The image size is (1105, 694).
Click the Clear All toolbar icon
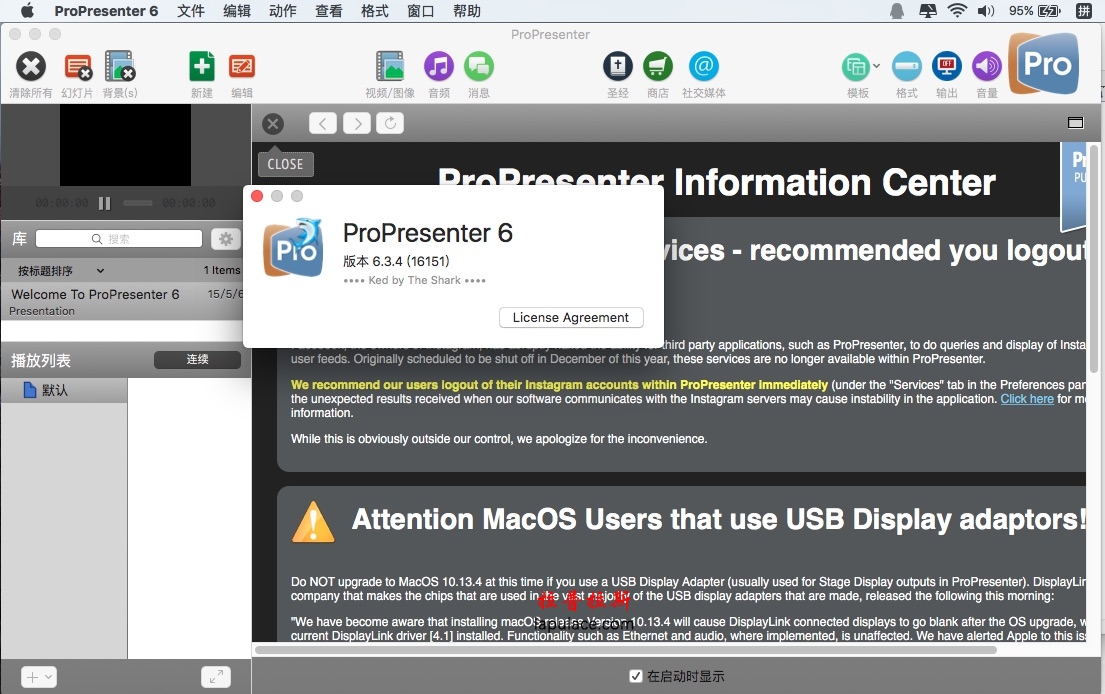tap(31, 67)
